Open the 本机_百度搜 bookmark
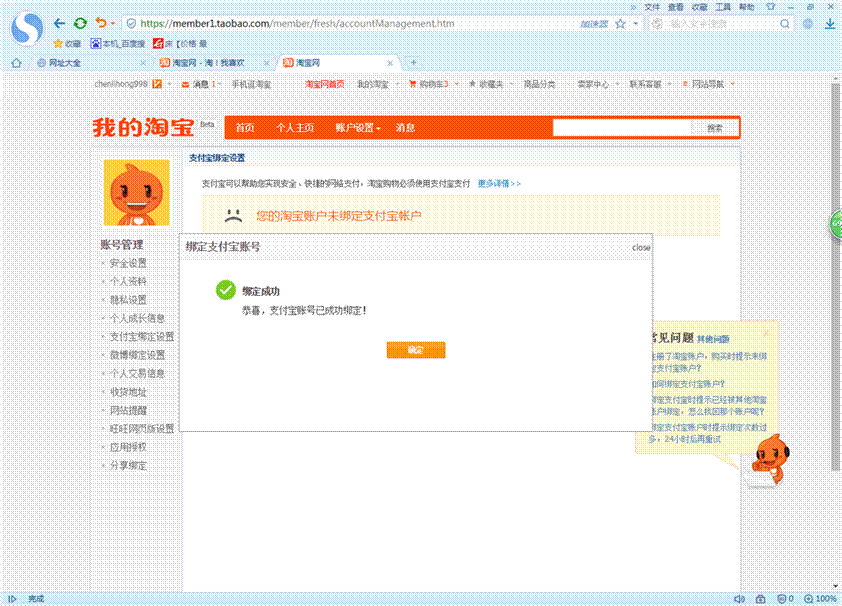 click(x=118, y=43)
